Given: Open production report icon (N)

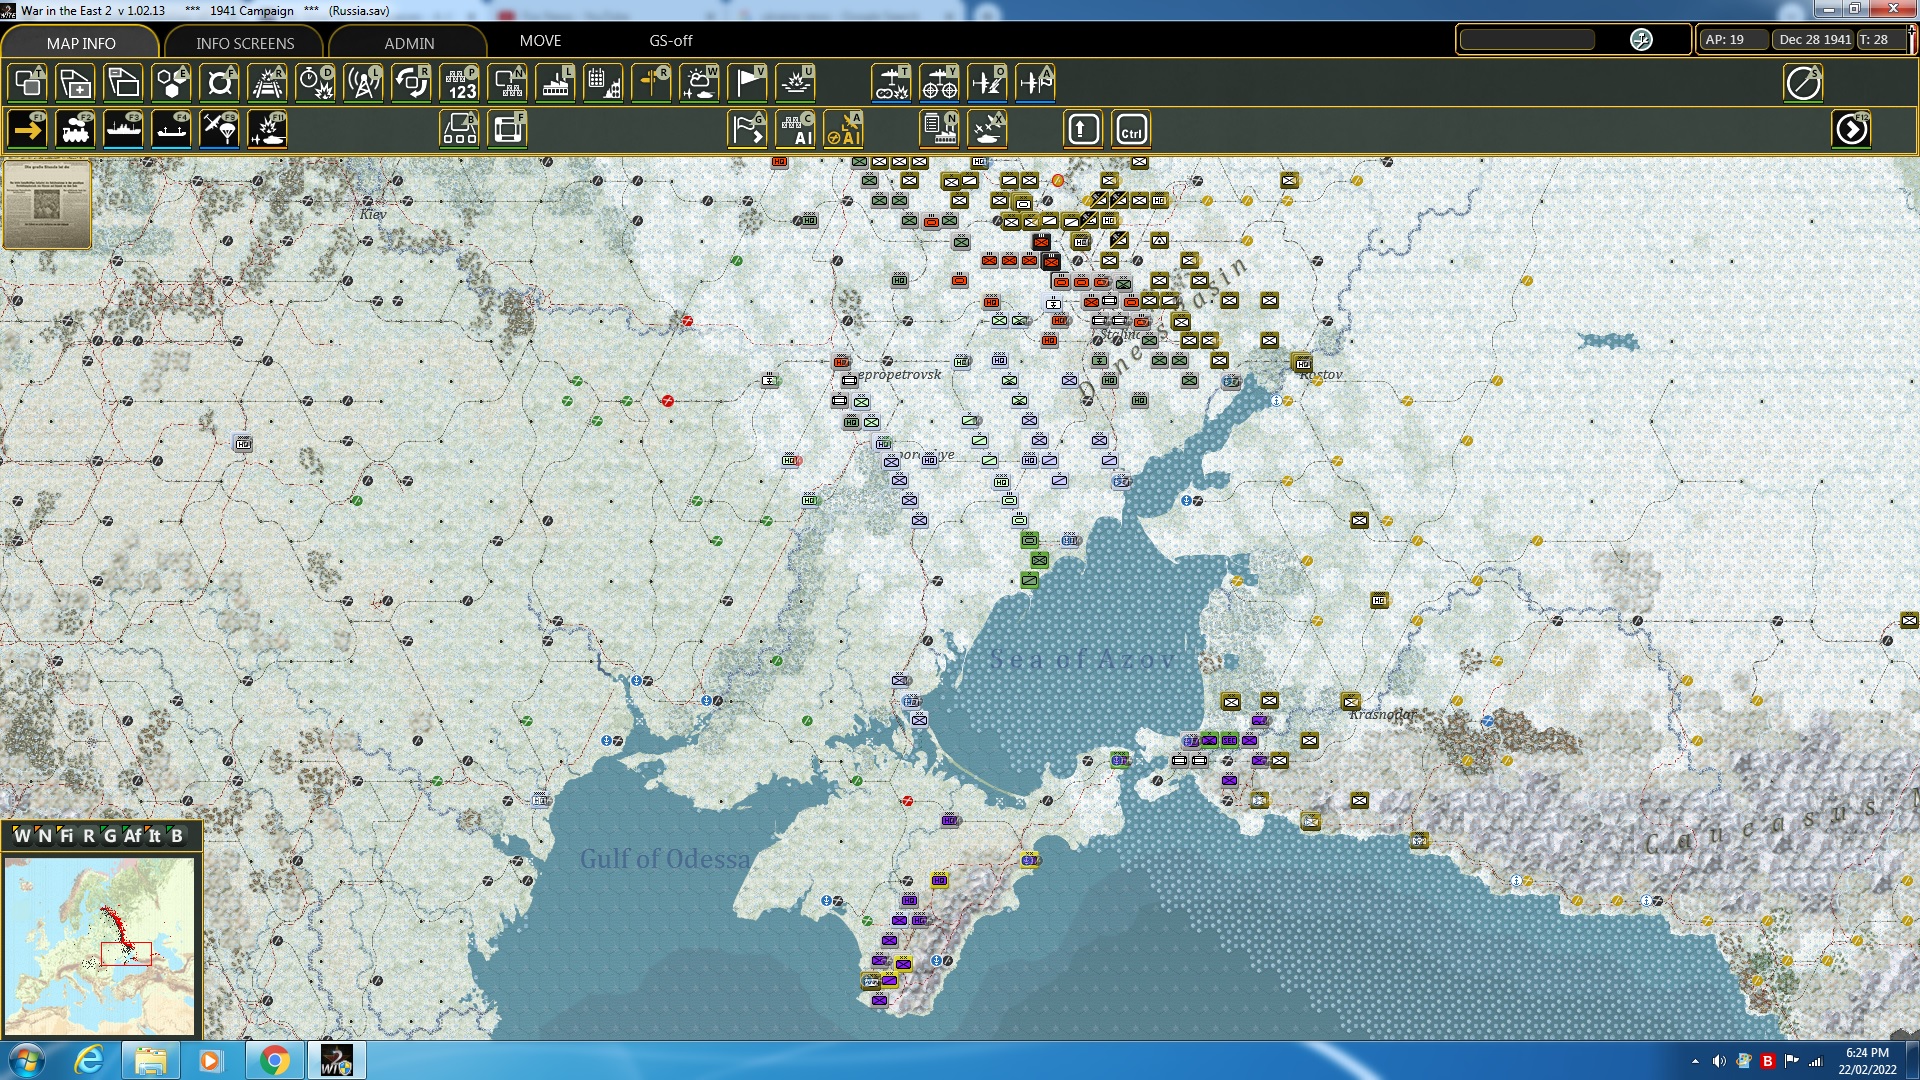Looking at the screenshot, I should coord(939,130).
